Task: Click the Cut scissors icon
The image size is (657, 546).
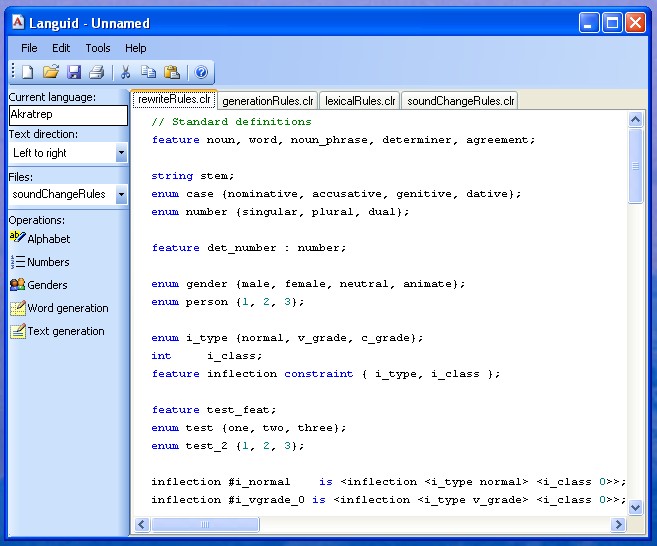Action: (x=126, y=72)
